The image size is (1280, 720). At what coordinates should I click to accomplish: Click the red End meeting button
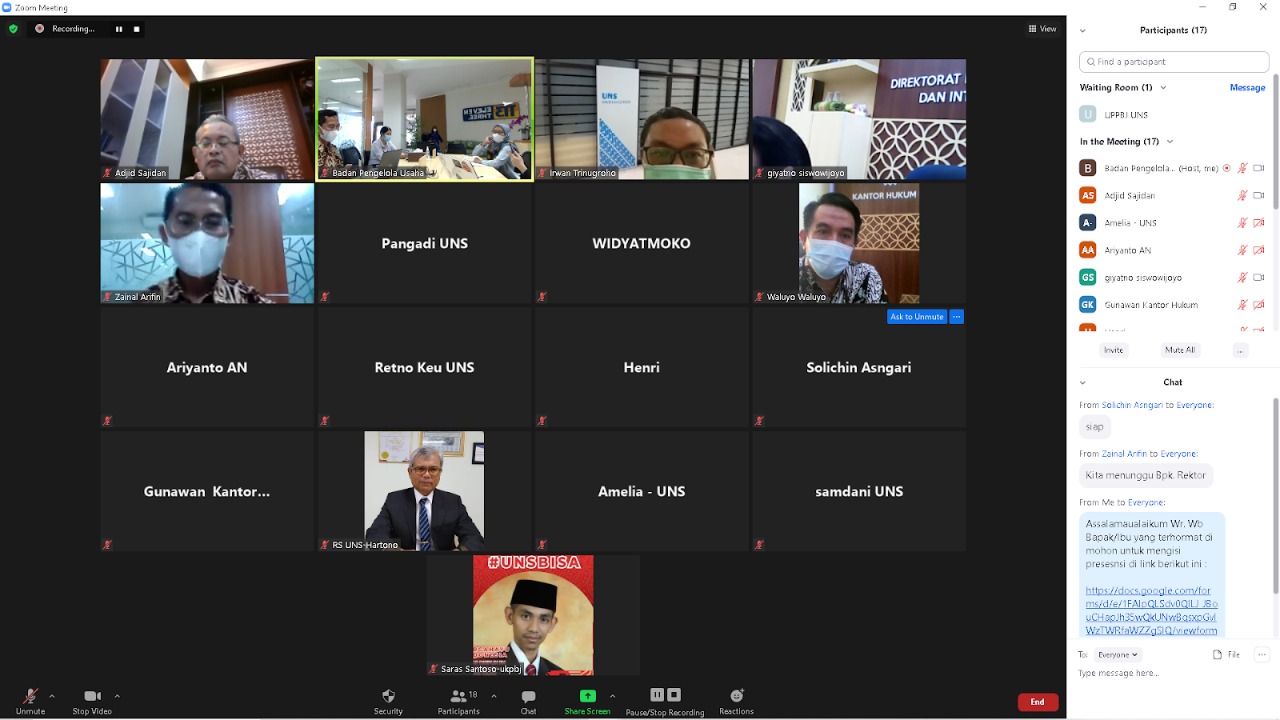tap(1038, 702)
